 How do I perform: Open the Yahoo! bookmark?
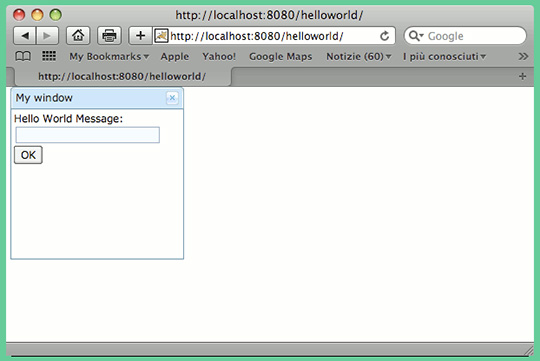click(x=219, y=56)
